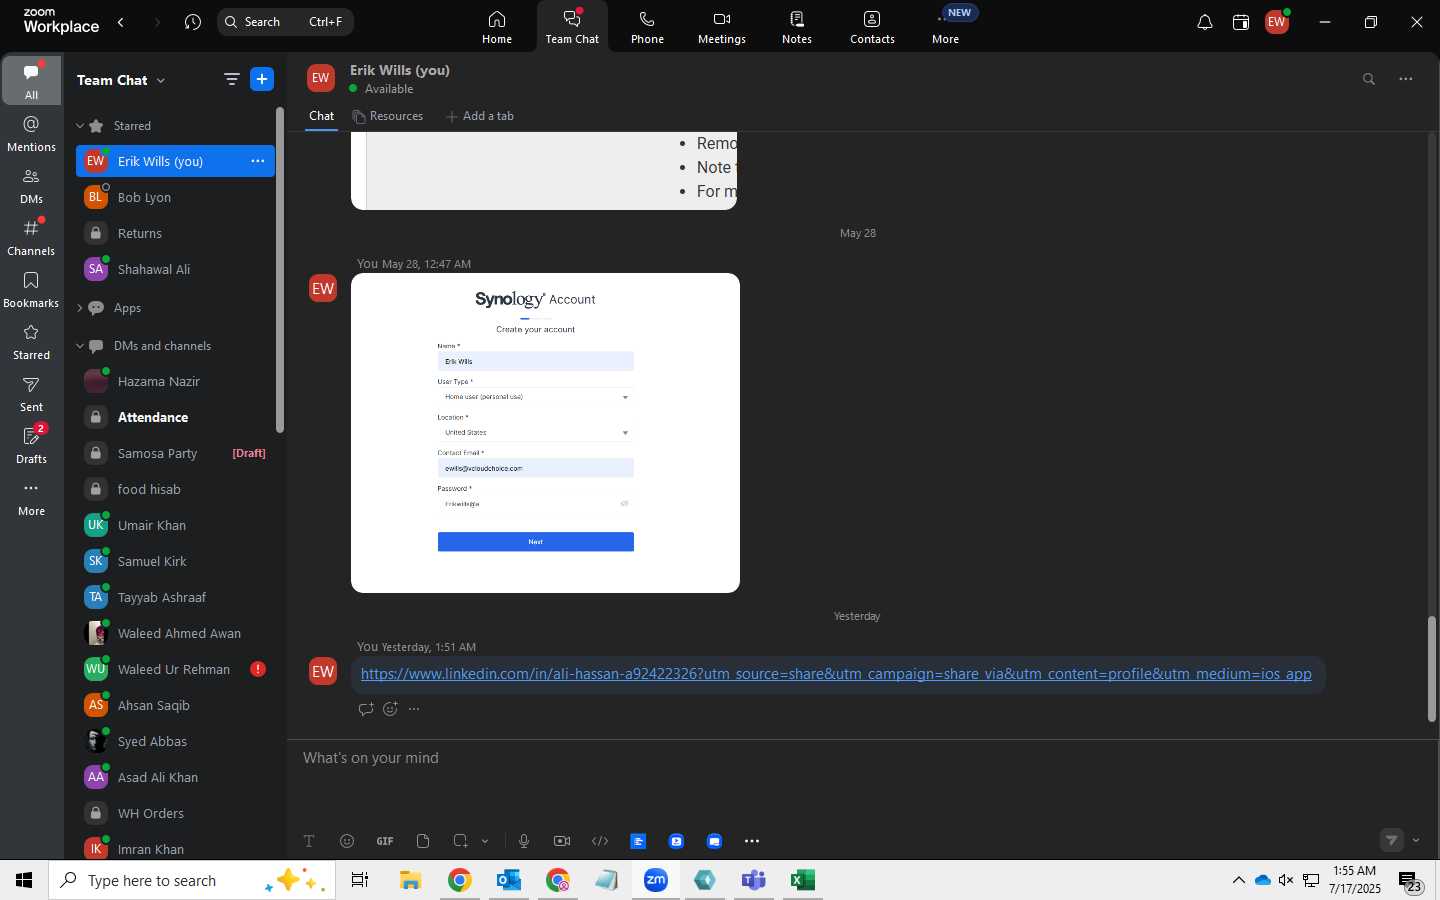Open the GIF picker

click(x=385, y=841)
